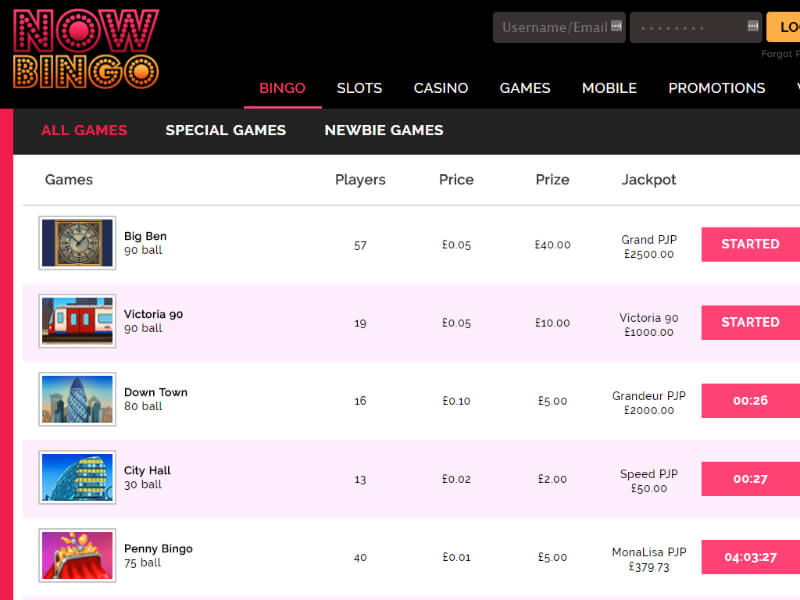Image resolution: width=800 pixels, height=600 pixels.
Task: Open the CASINO menu item
Action: coord(441,88)
